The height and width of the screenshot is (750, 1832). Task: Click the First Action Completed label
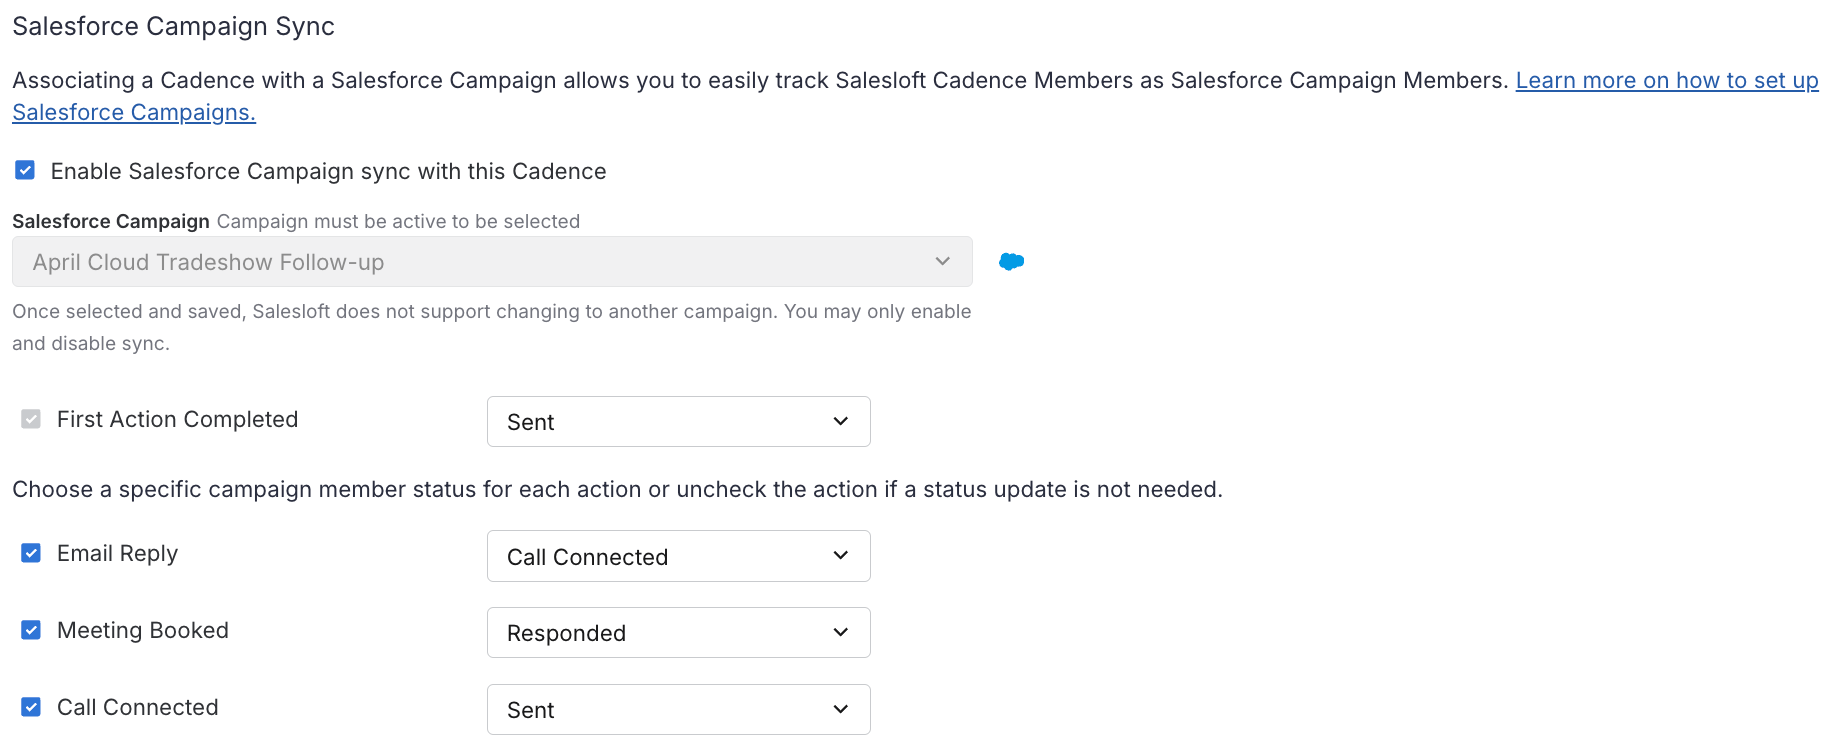tap(177, 419)
